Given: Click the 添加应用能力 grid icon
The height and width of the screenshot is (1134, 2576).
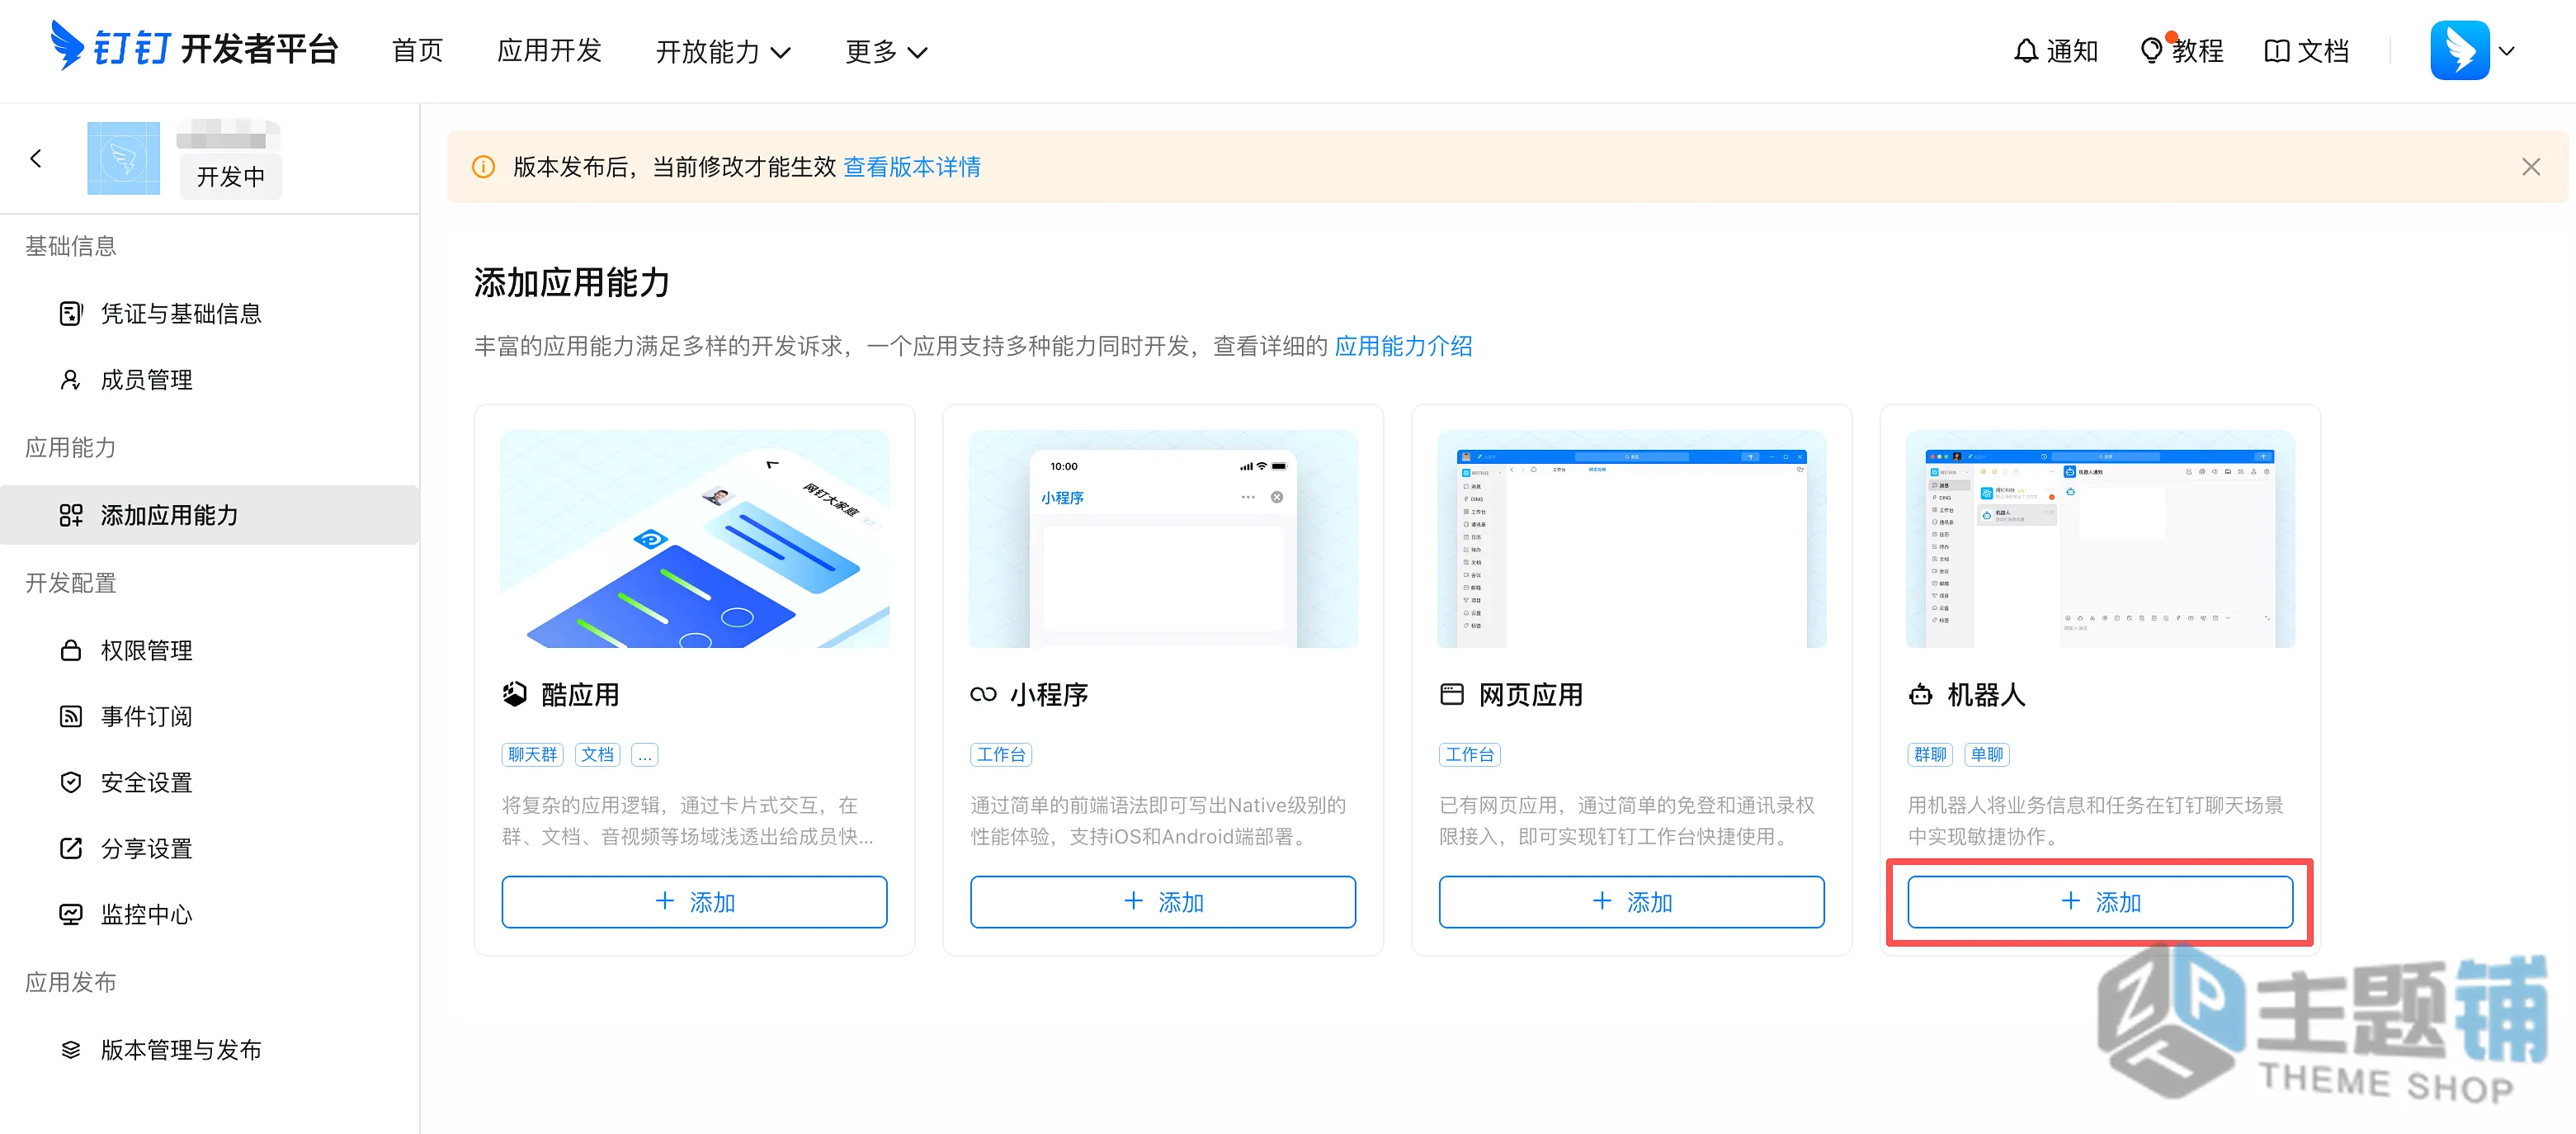Looking at the screenshot, I should tap(71, 515).
